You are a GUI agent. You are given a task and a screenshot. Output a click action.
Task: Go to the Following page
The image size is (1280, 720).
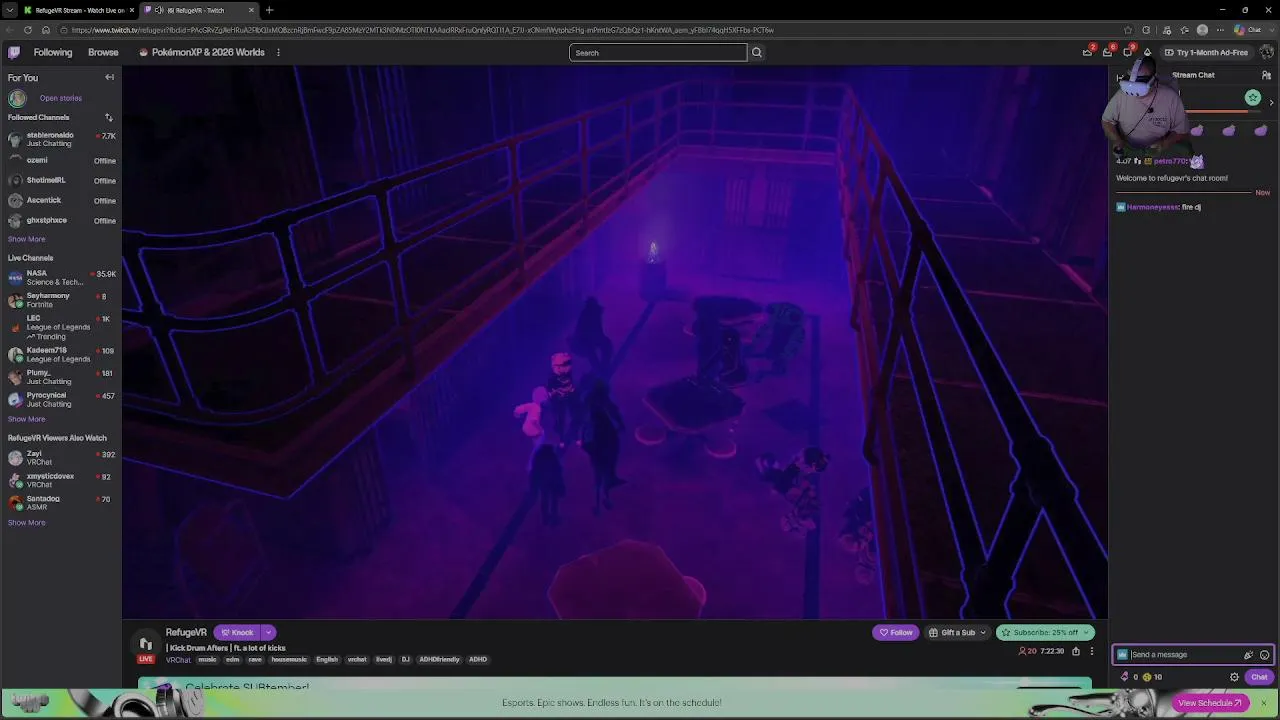pyautogui.click(x=53, y=52)
